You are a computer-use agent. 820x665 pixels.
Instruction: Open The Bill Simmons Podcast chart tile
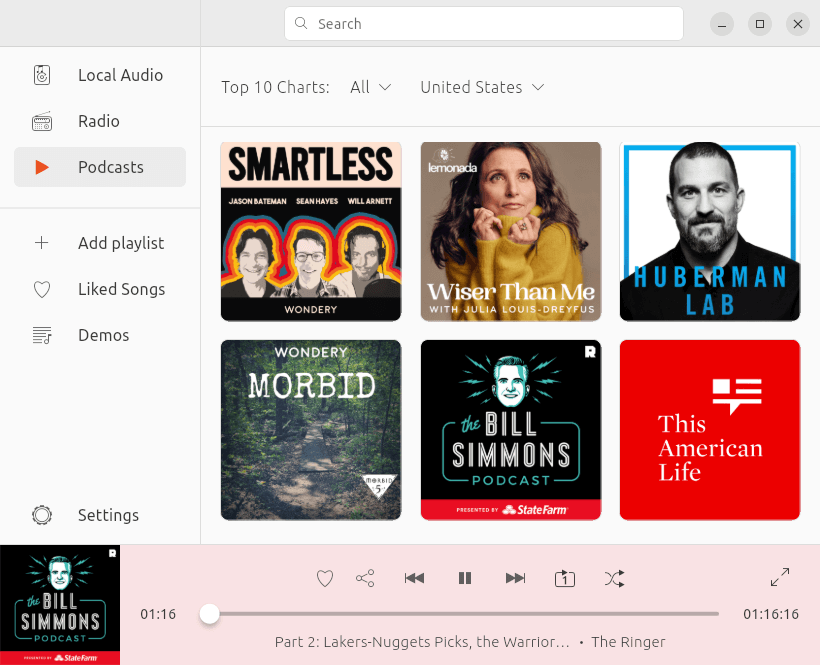(511, 430)
